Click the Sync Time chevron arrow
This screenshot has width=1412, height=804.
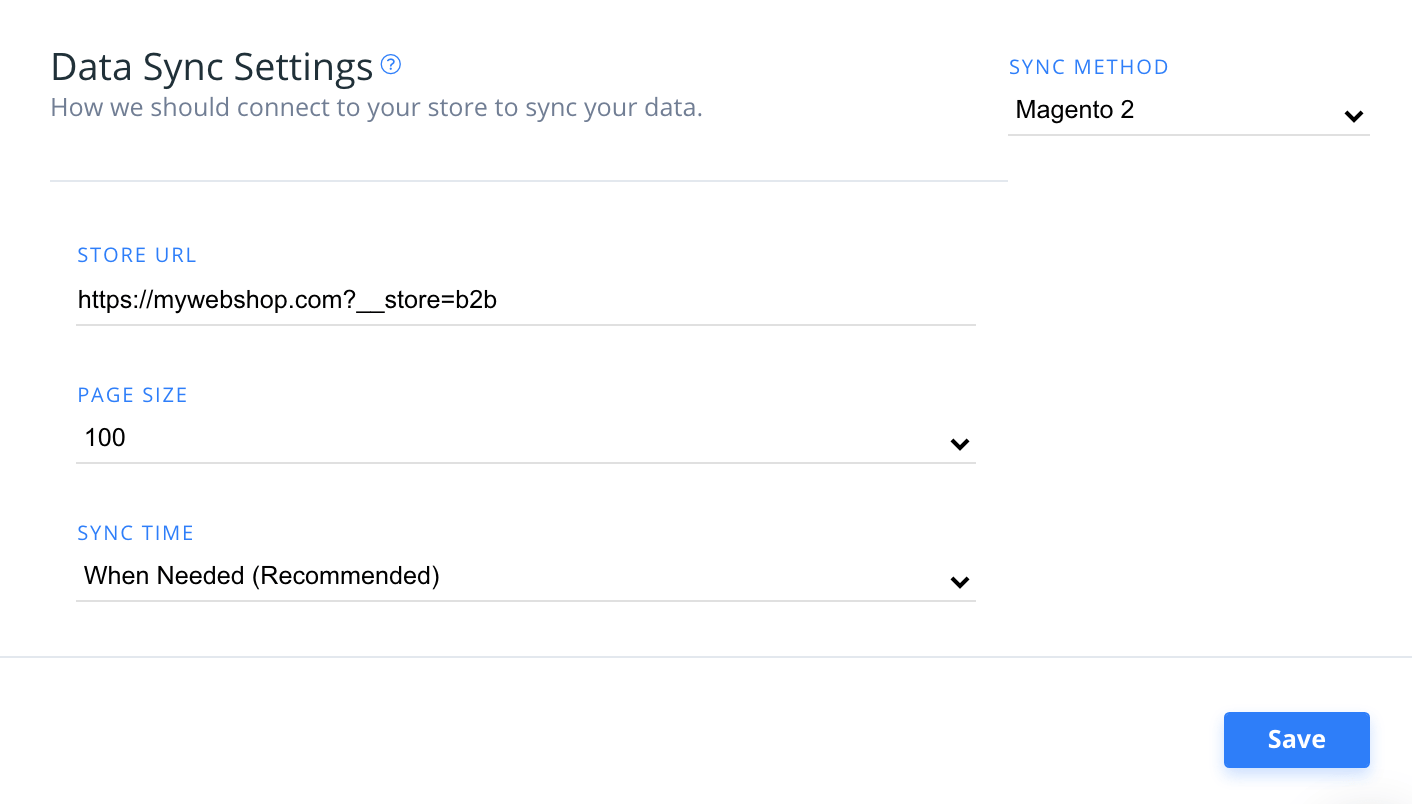click(x=960, y=582)
